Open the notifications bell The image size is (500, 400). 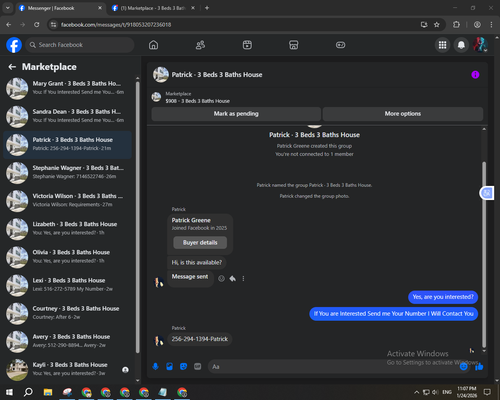(461, 45)
